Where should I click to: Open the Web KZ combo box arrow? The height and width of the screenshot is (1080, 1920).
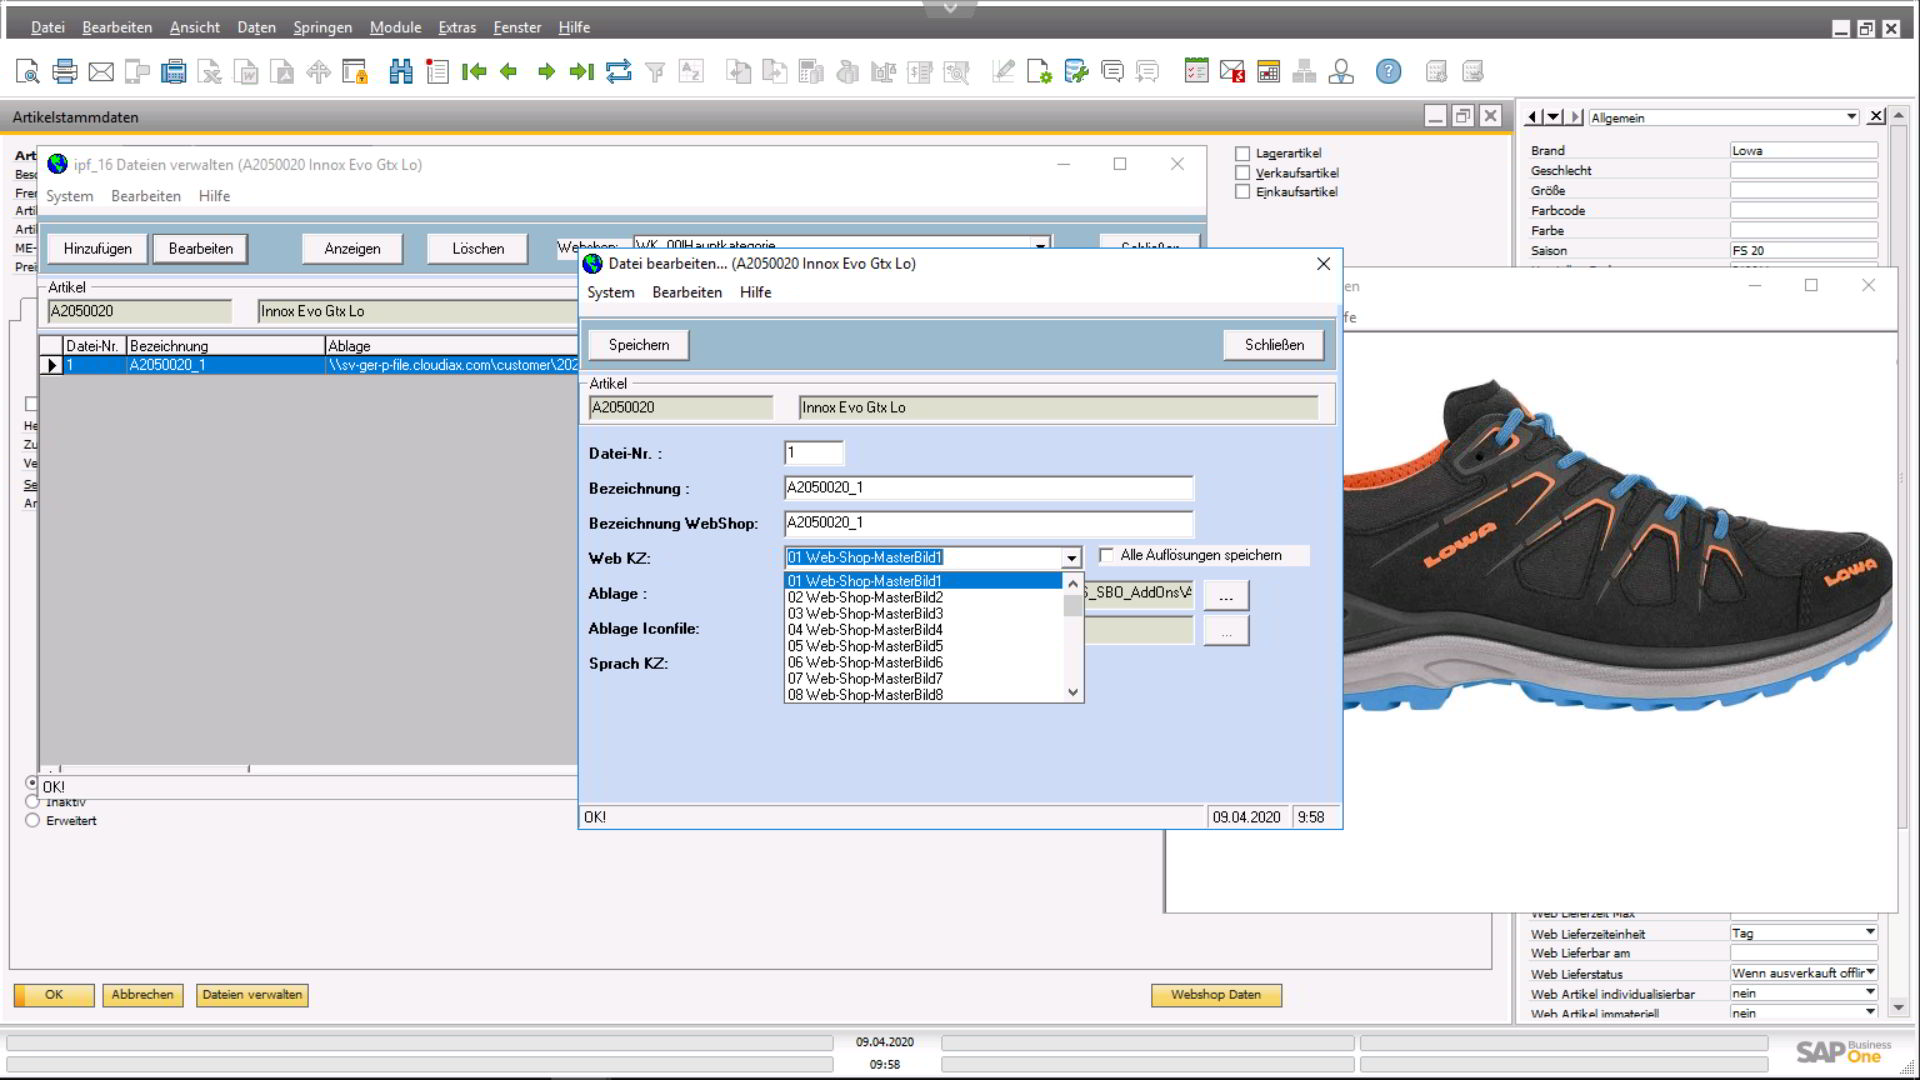point(1071,558)
